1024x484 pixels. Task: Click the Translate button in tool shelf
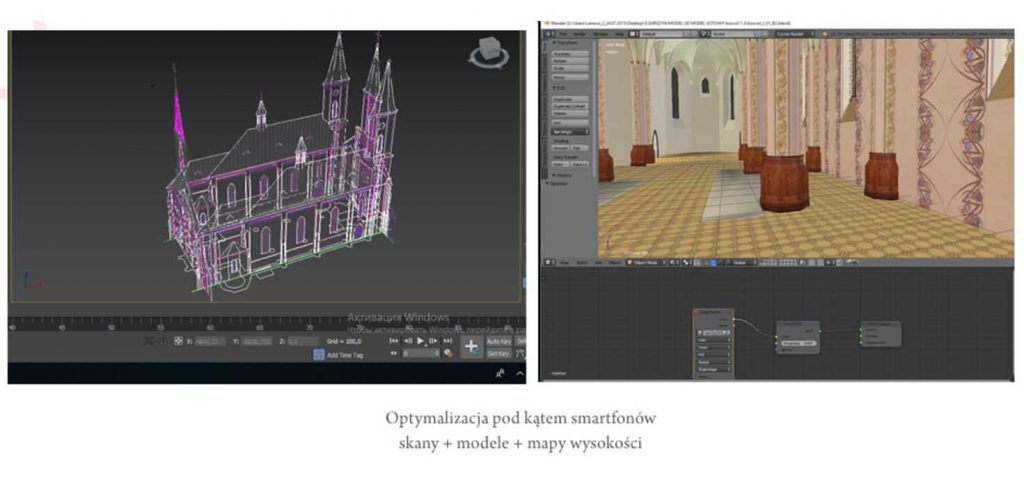569,53
